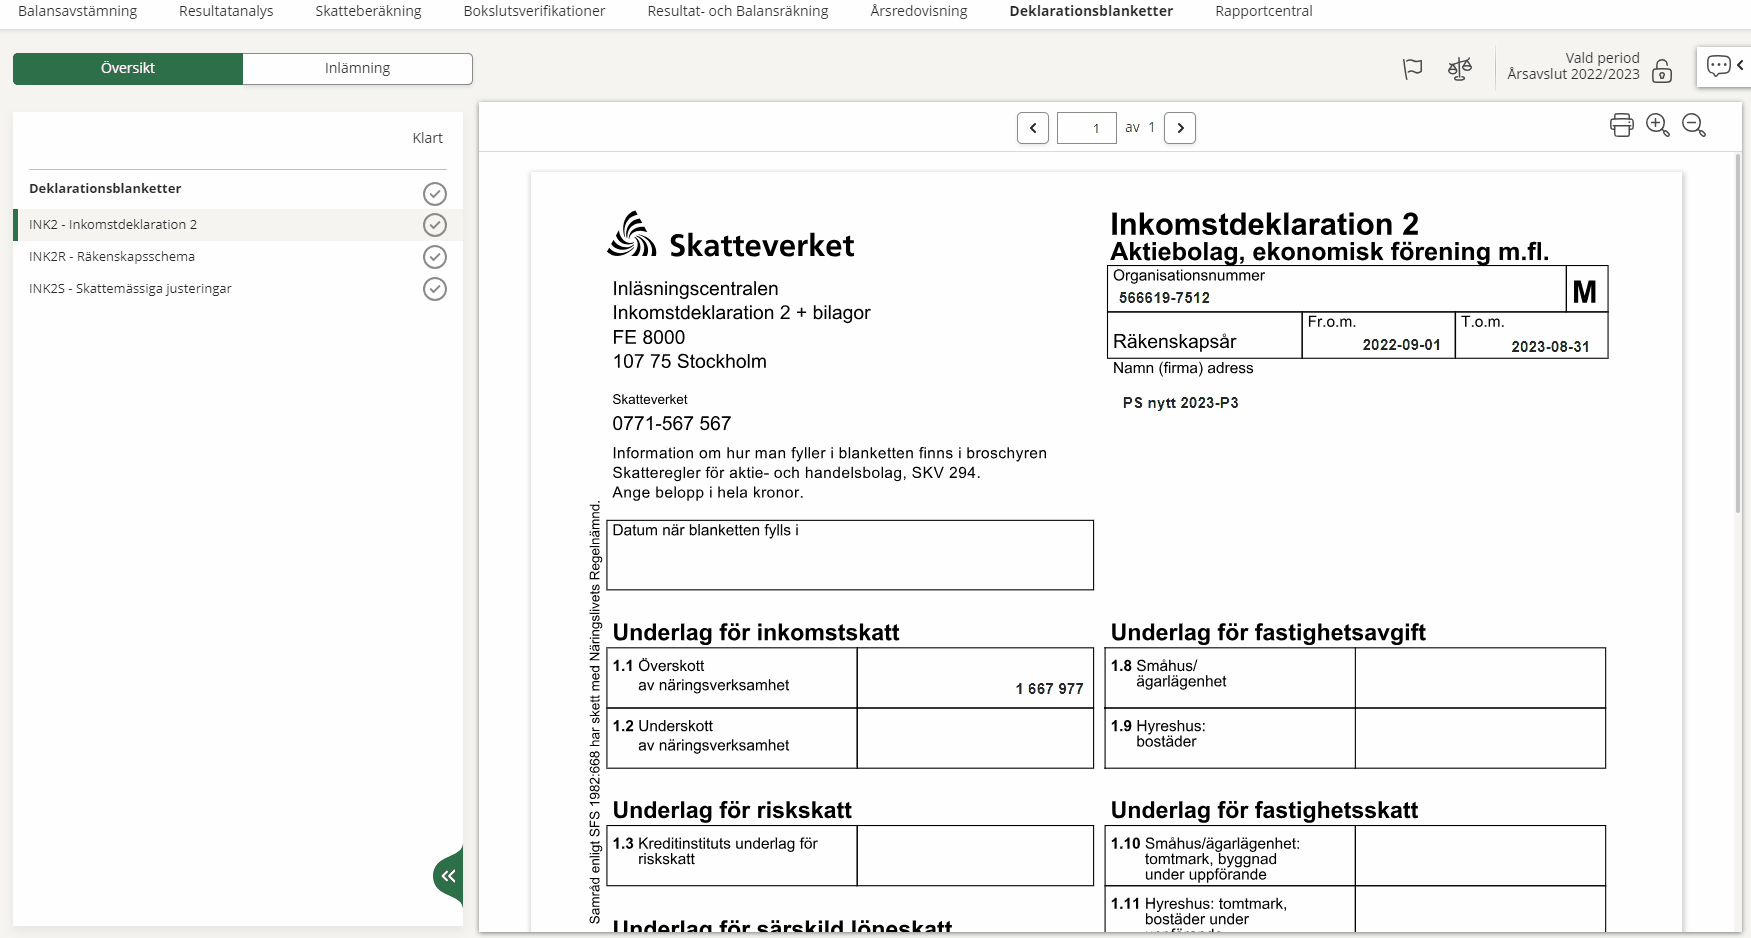Viewport: 1751px width, 938px height.
Task: Zoom in on the declaration form
Action: click(x=1657, y=125)
